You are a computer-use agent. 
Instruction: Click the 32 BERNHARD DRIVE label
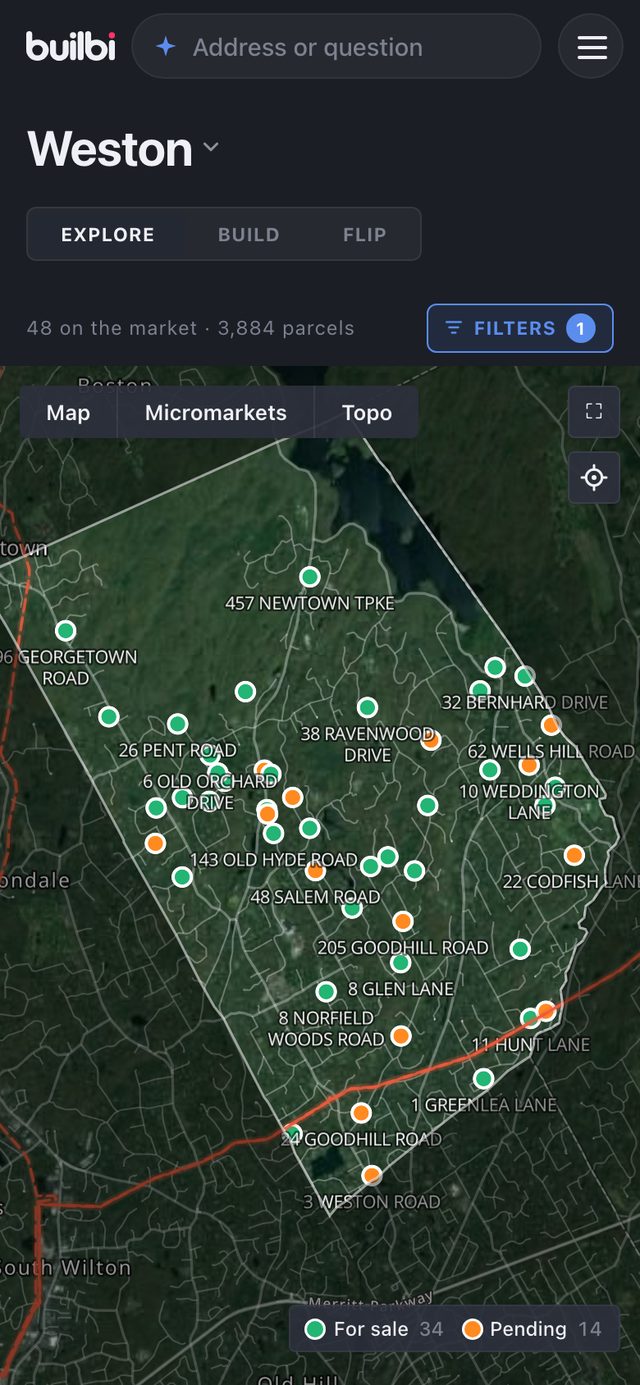coord(525,702)
